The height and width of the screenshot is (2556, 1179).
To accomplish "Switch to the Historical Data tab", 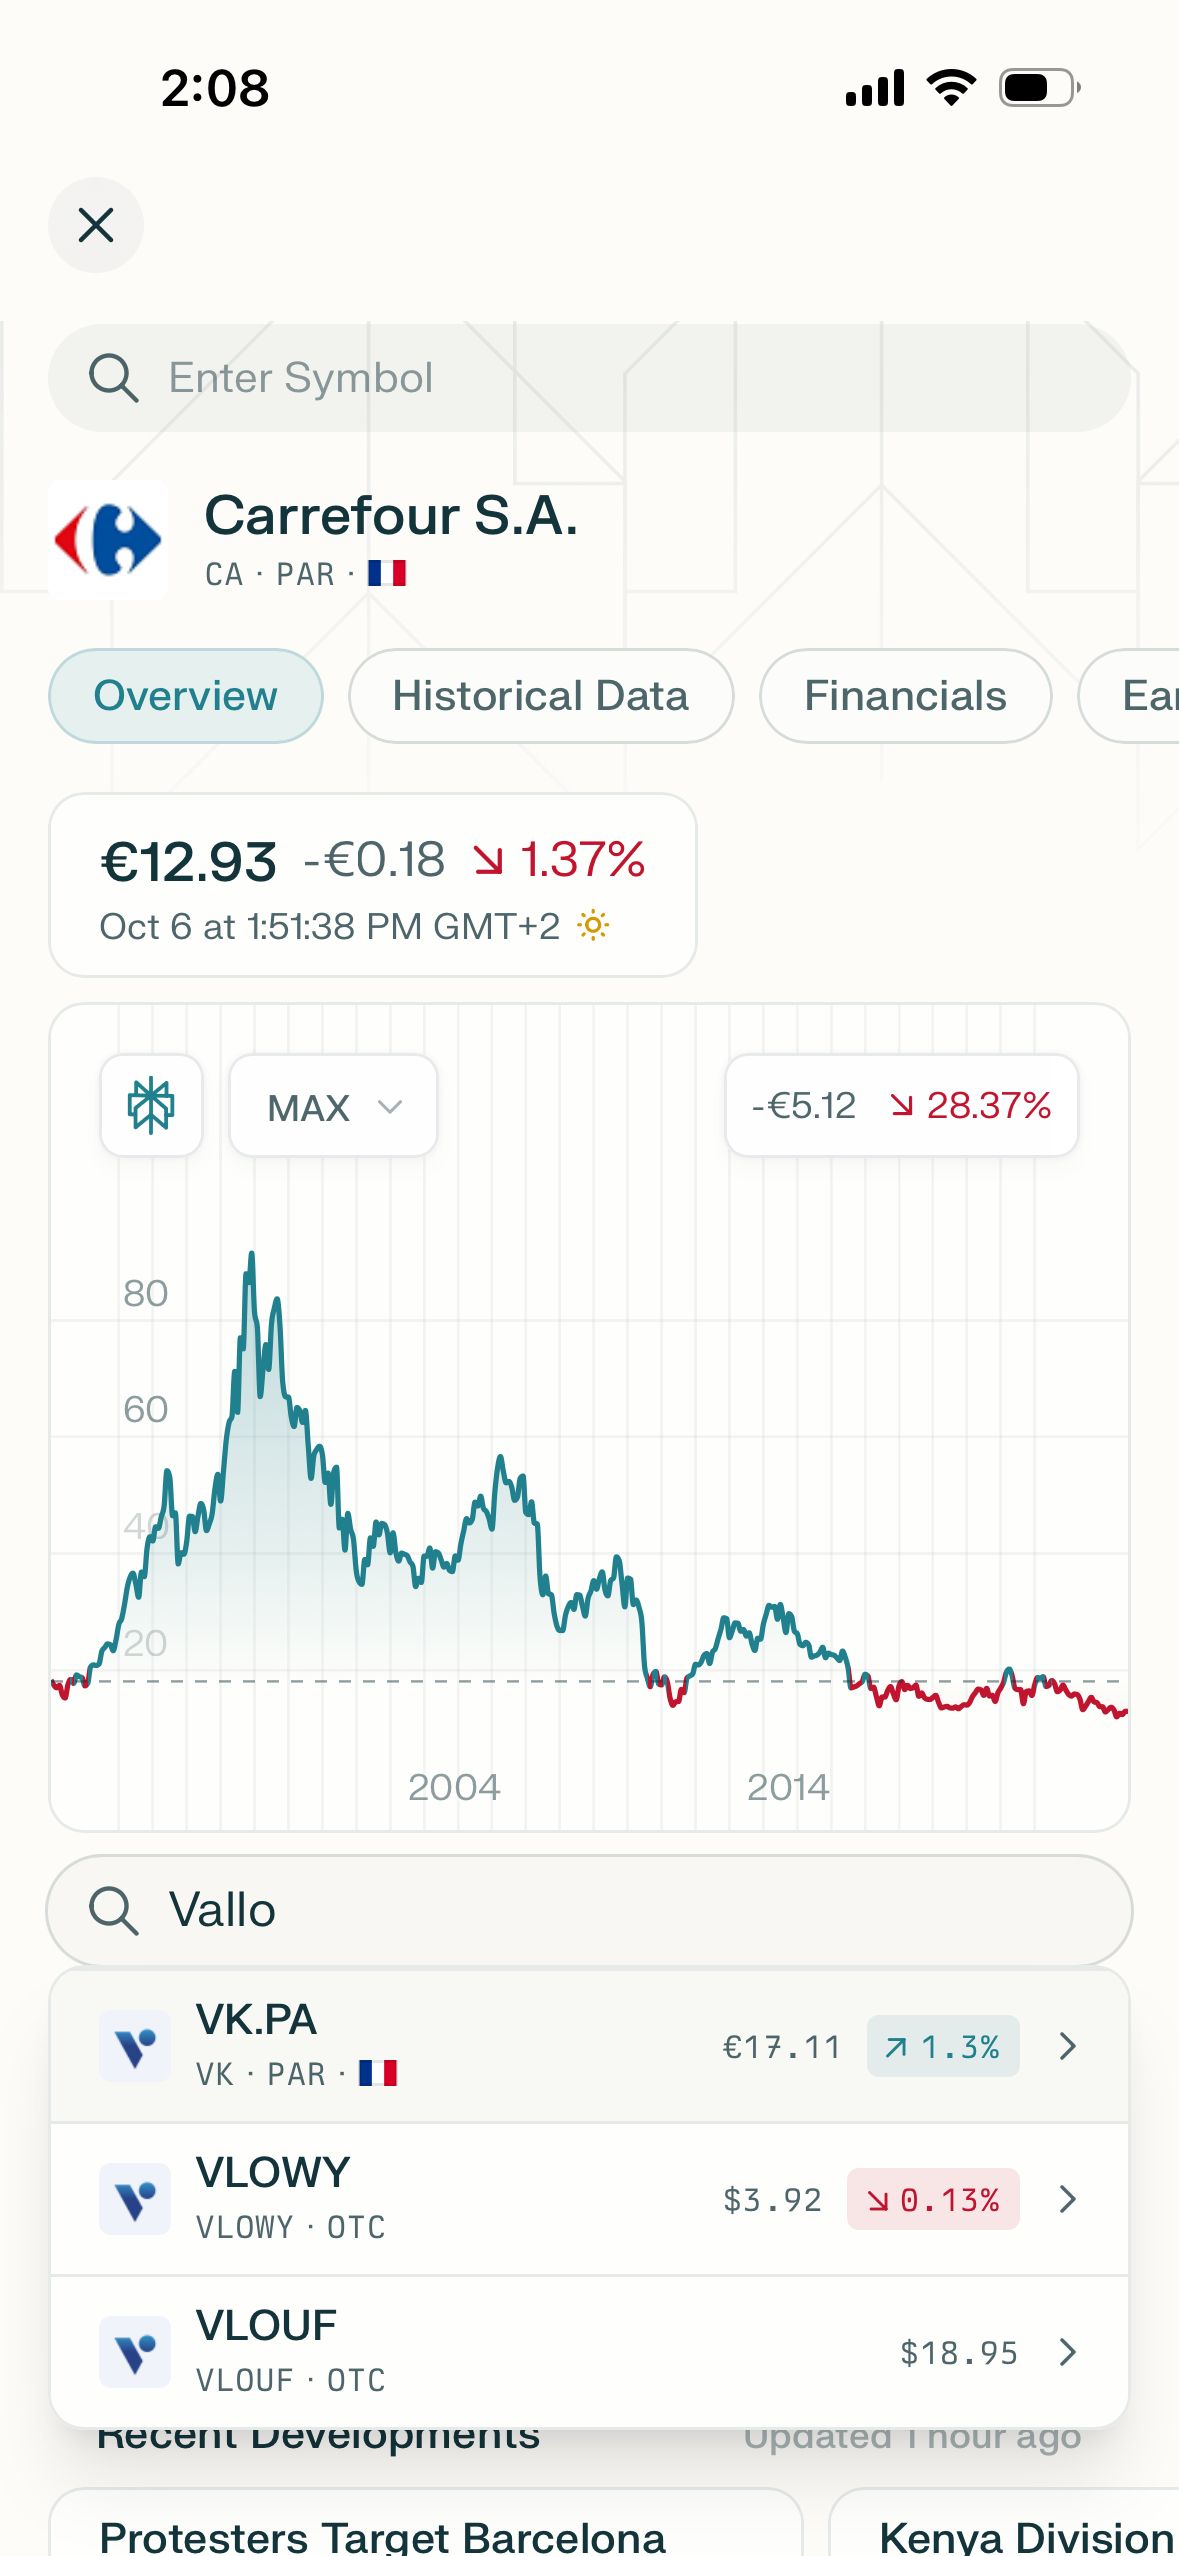I will 540,696.
